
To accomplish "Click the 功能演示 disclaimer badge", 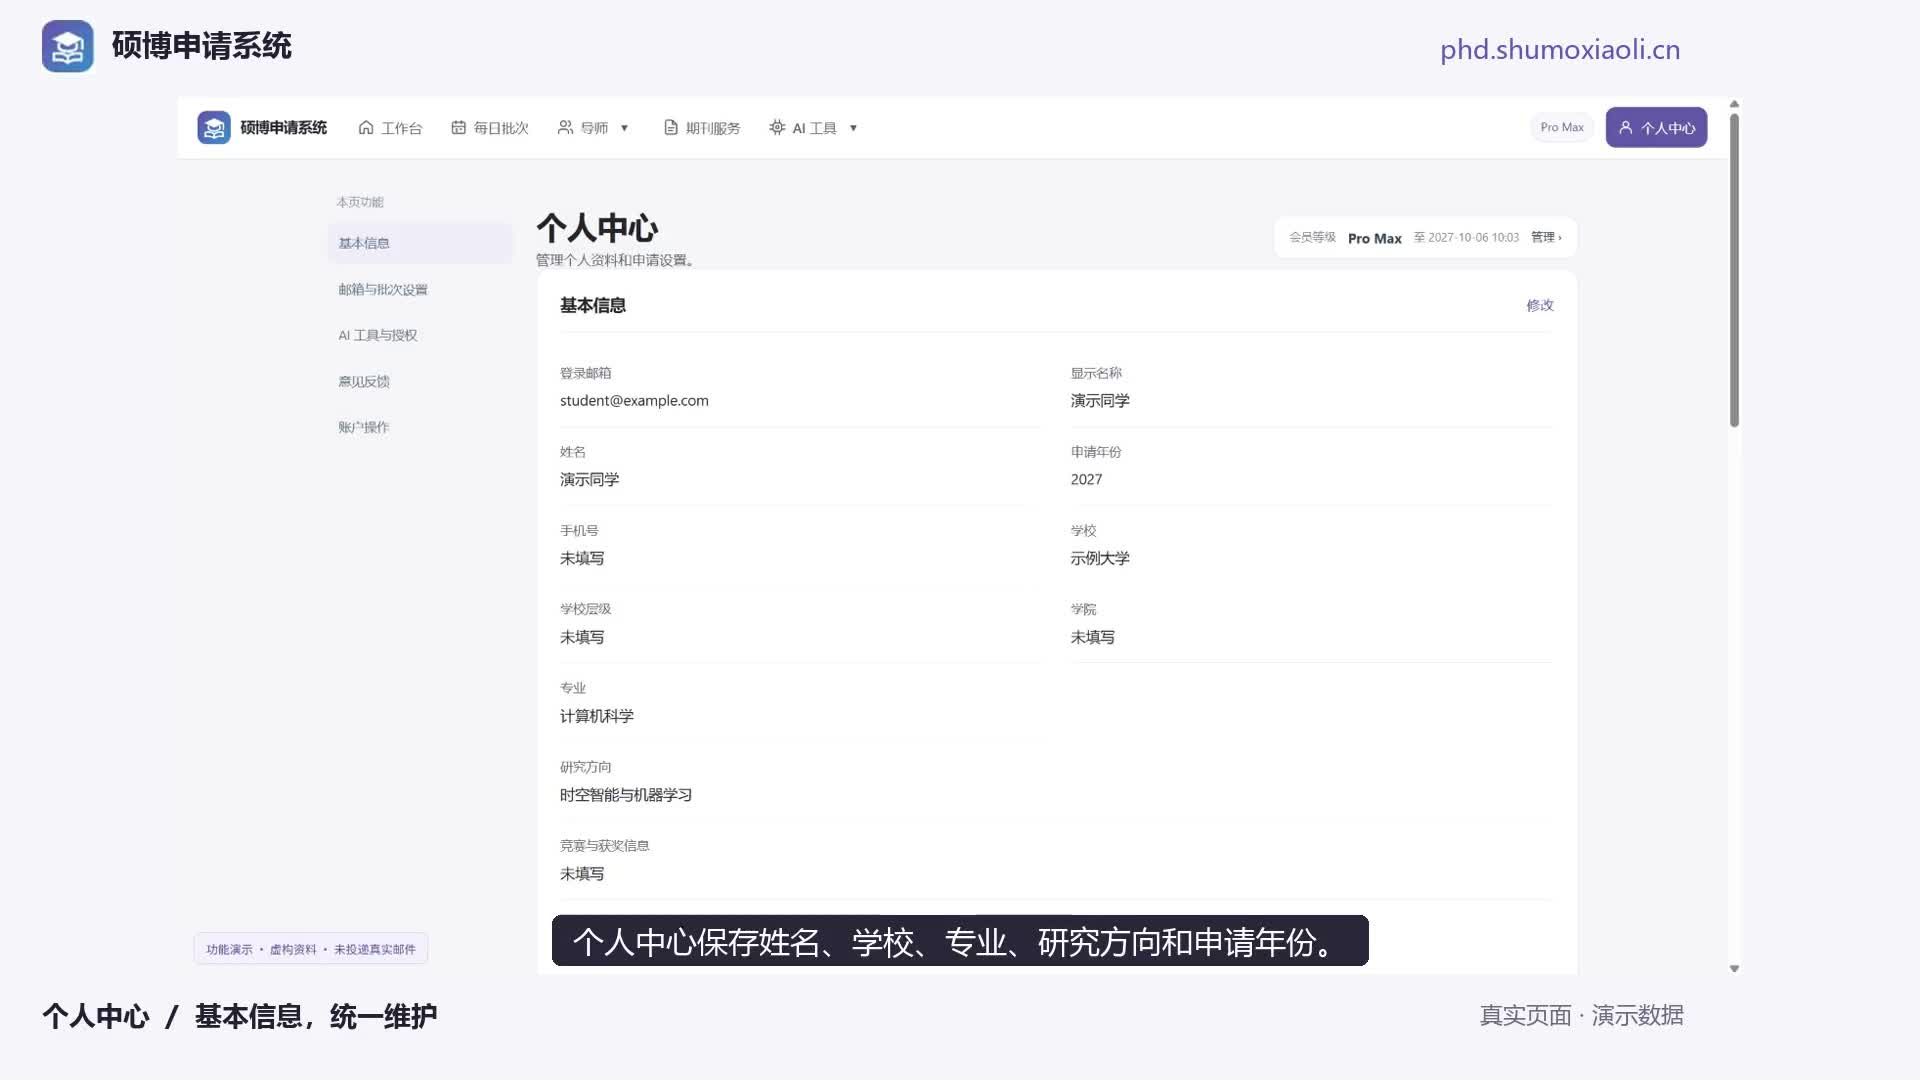I will click(311, 949).
